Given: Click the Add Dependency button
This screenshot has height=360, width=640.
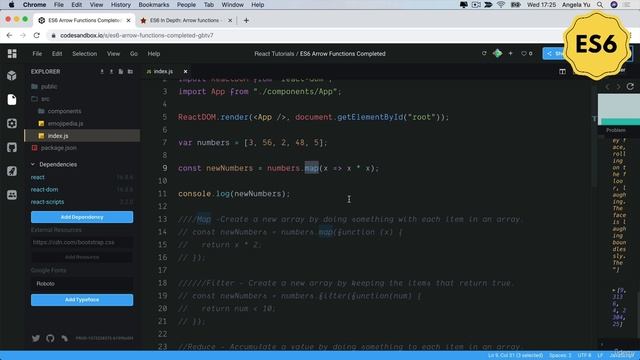Looking at the screenshot, I should tap(82, 217).
